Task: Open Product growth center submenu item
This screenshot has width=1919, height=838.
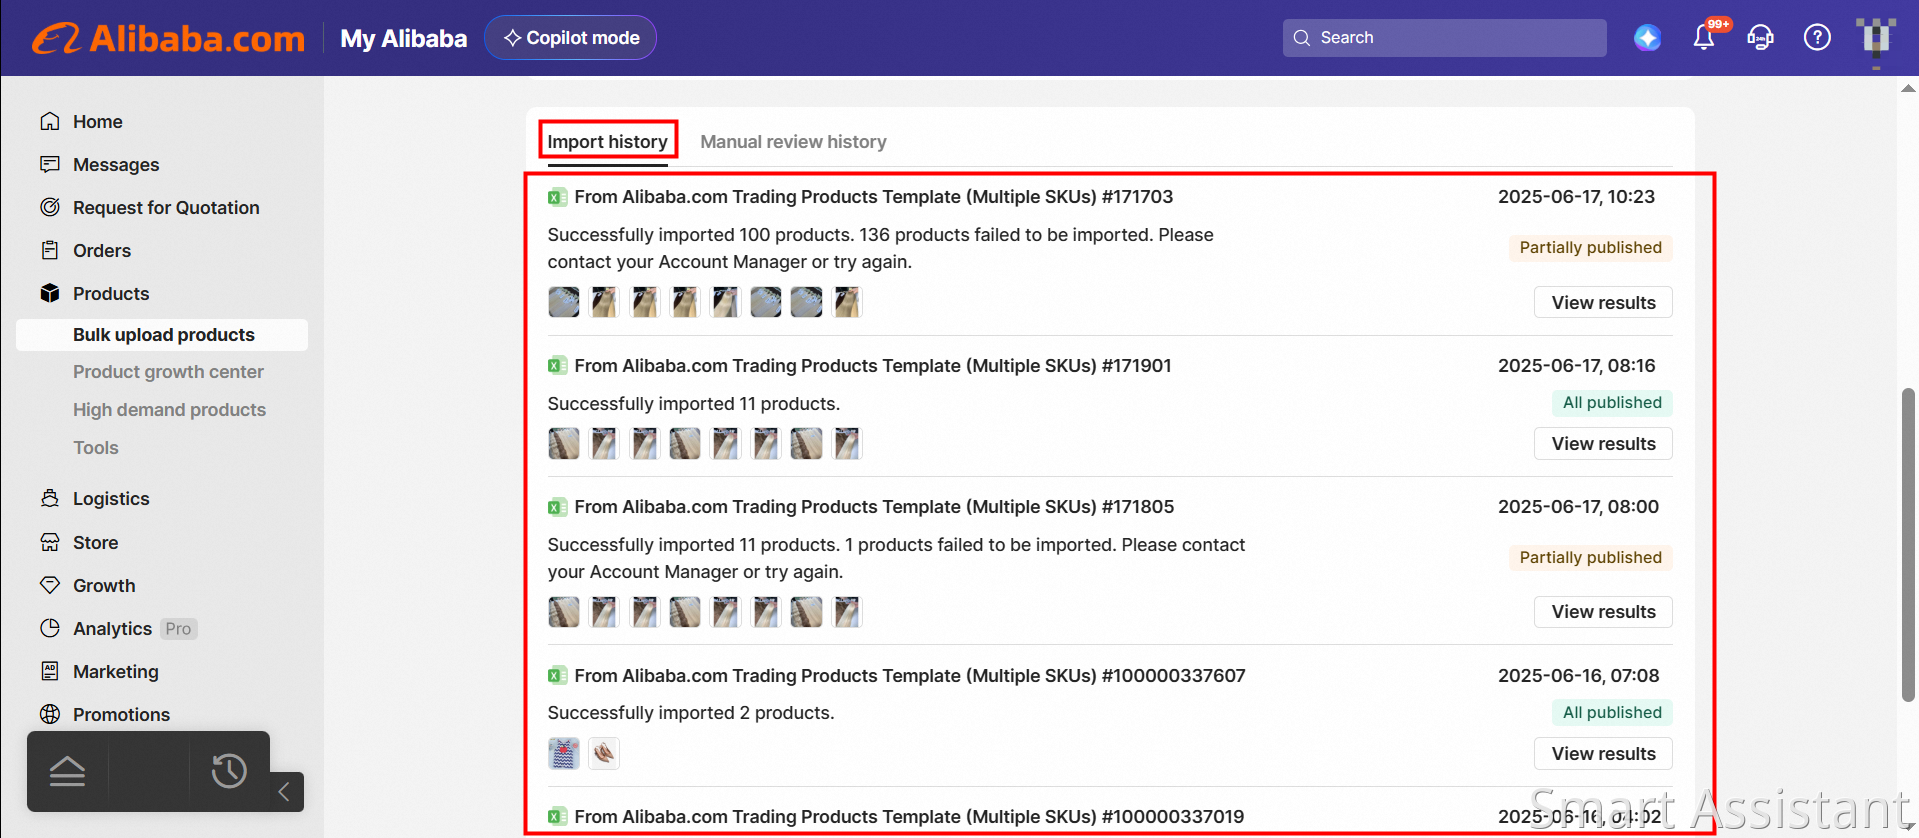Action: (x=168, y=372)
